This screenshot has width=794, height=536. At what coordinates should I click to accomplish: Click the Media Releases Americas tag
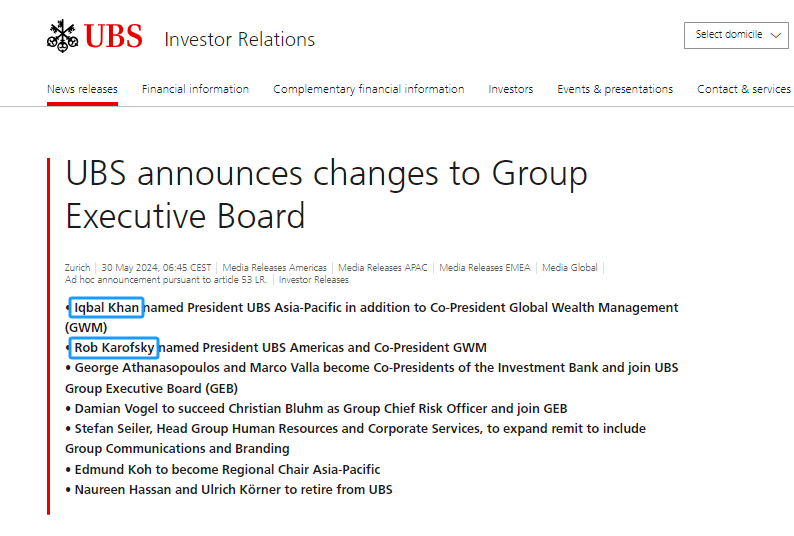(274, 267)
